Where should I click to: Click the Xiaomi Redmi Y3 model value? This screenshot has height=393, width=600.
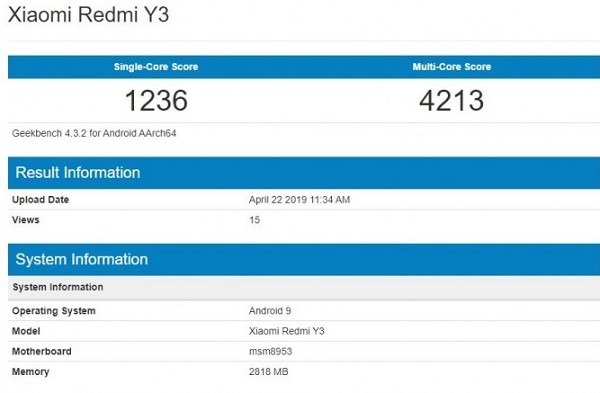[x=287, y=331]
